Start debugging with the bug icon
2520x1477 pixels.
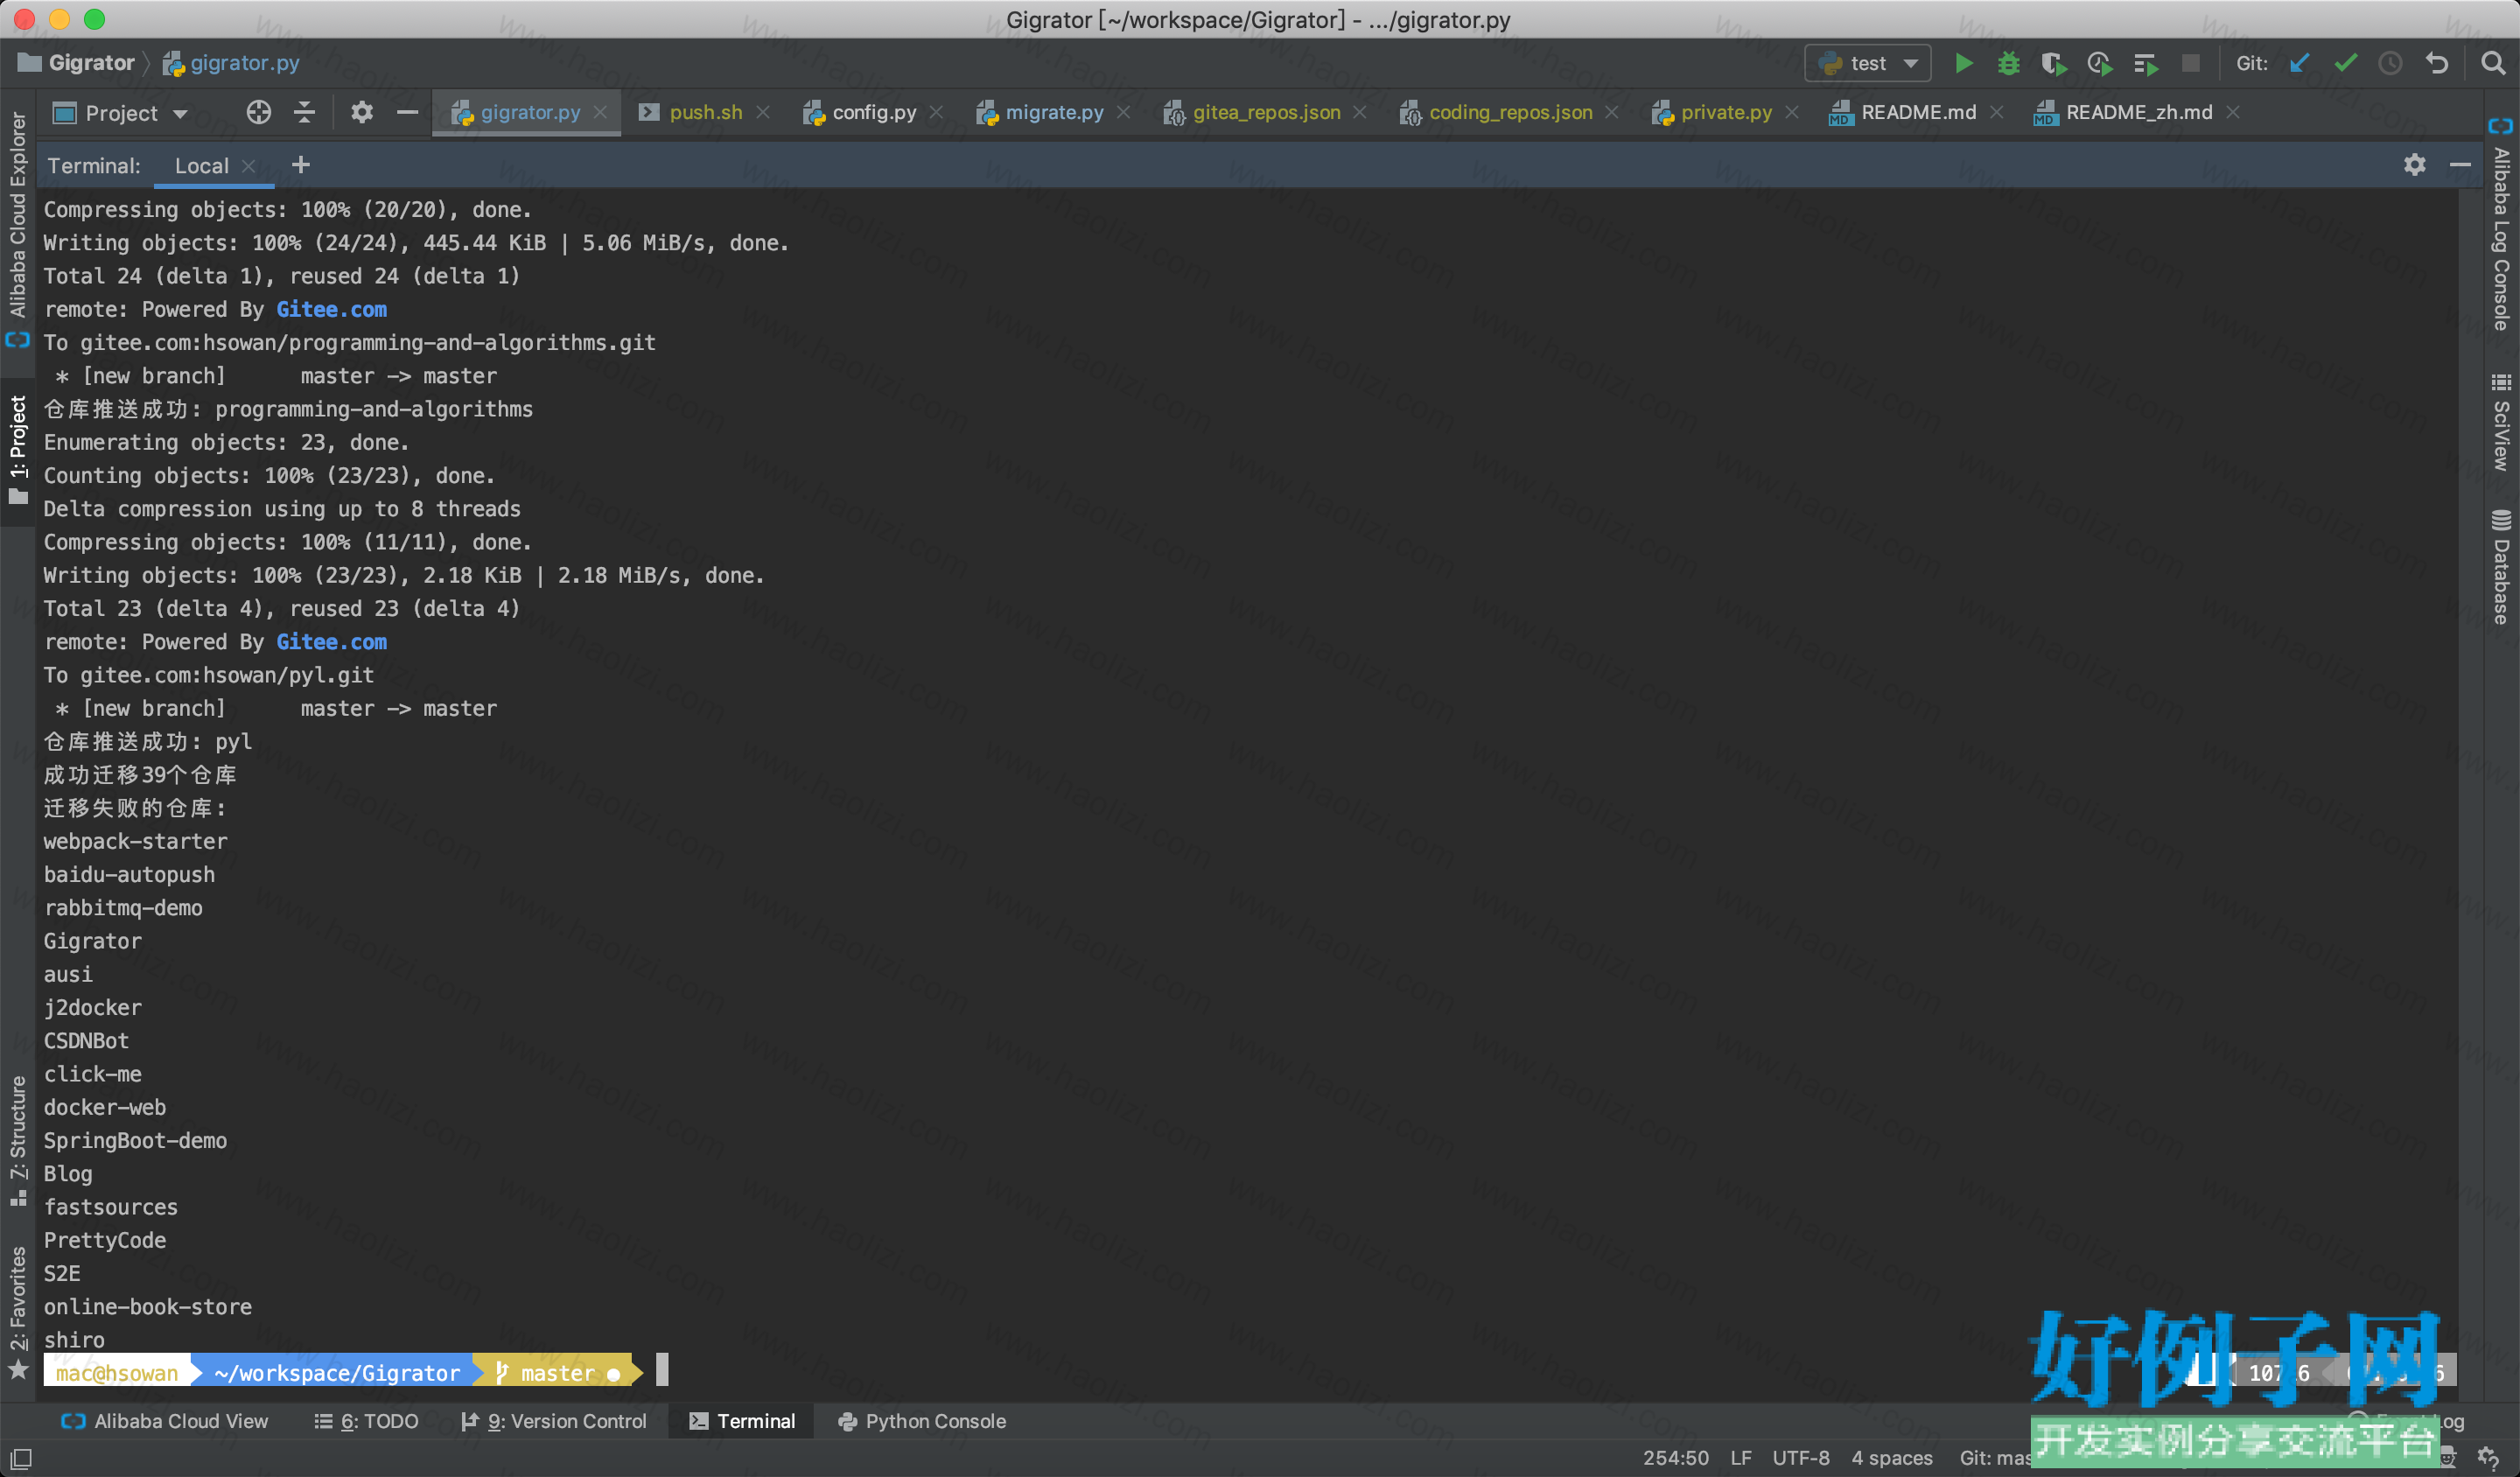click(x=2008, y=64)
